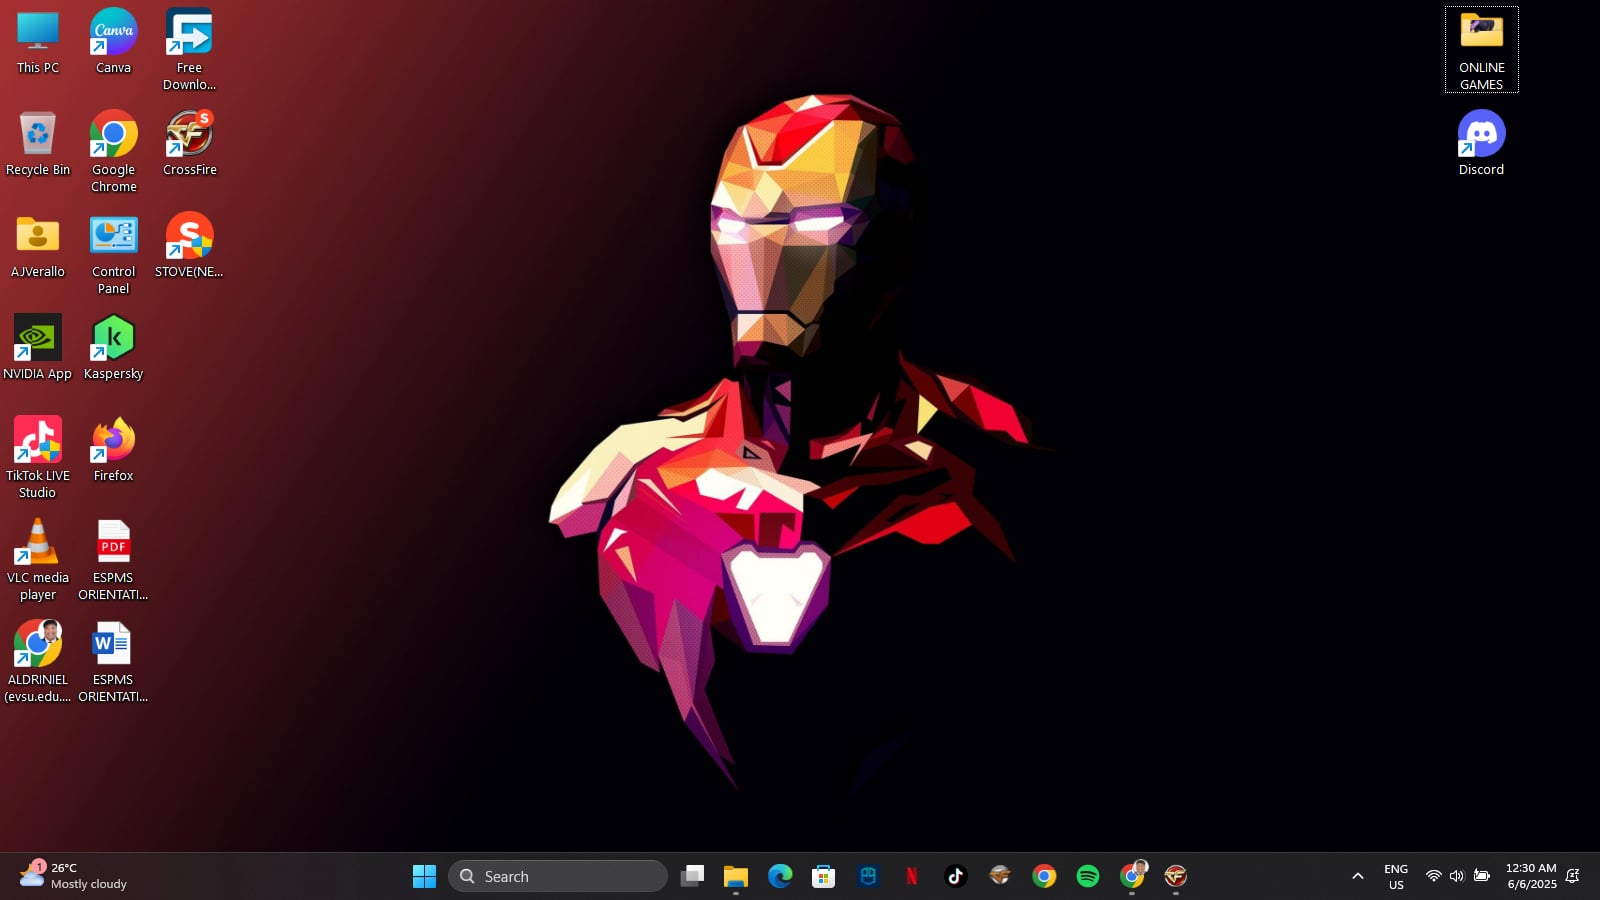Screen dimensions: 1600x900
Task: Select the ALDRINIEL Chrome profile shortcut
Action: (38, 662)
